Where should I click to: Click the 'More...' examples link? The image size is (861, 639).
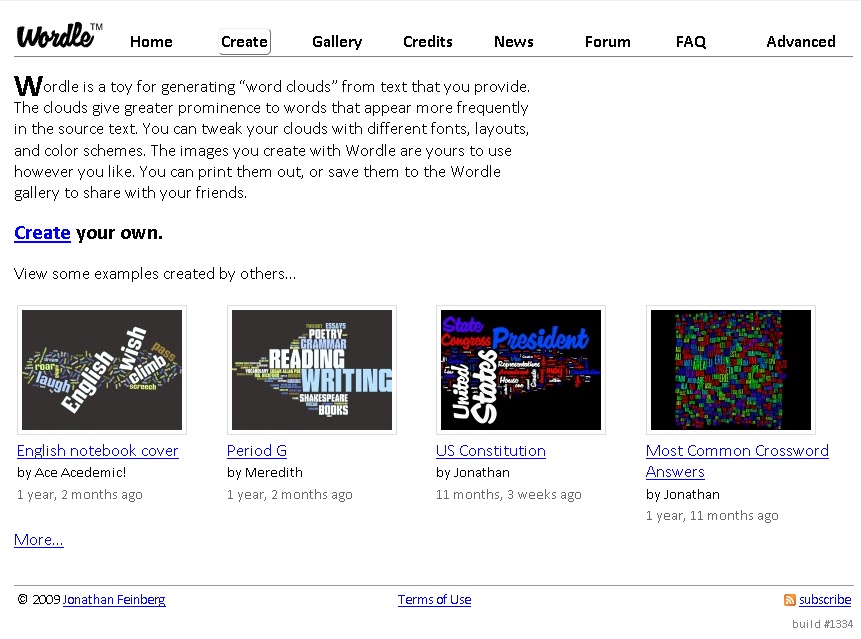(39, 540)
